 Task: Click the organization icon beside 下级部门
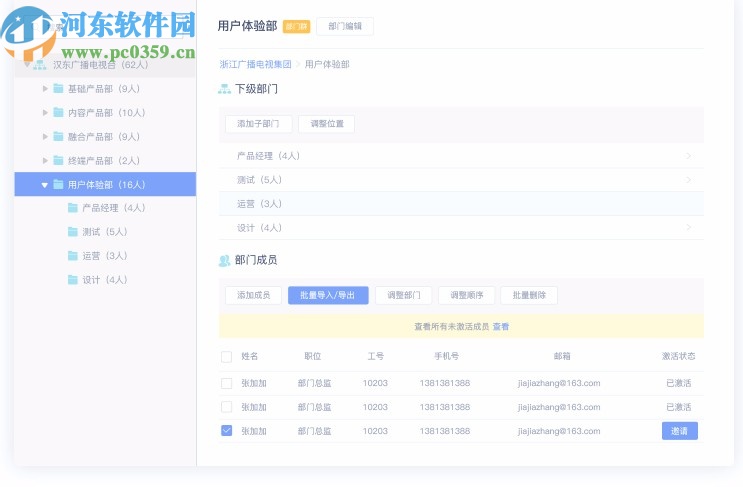224,89
